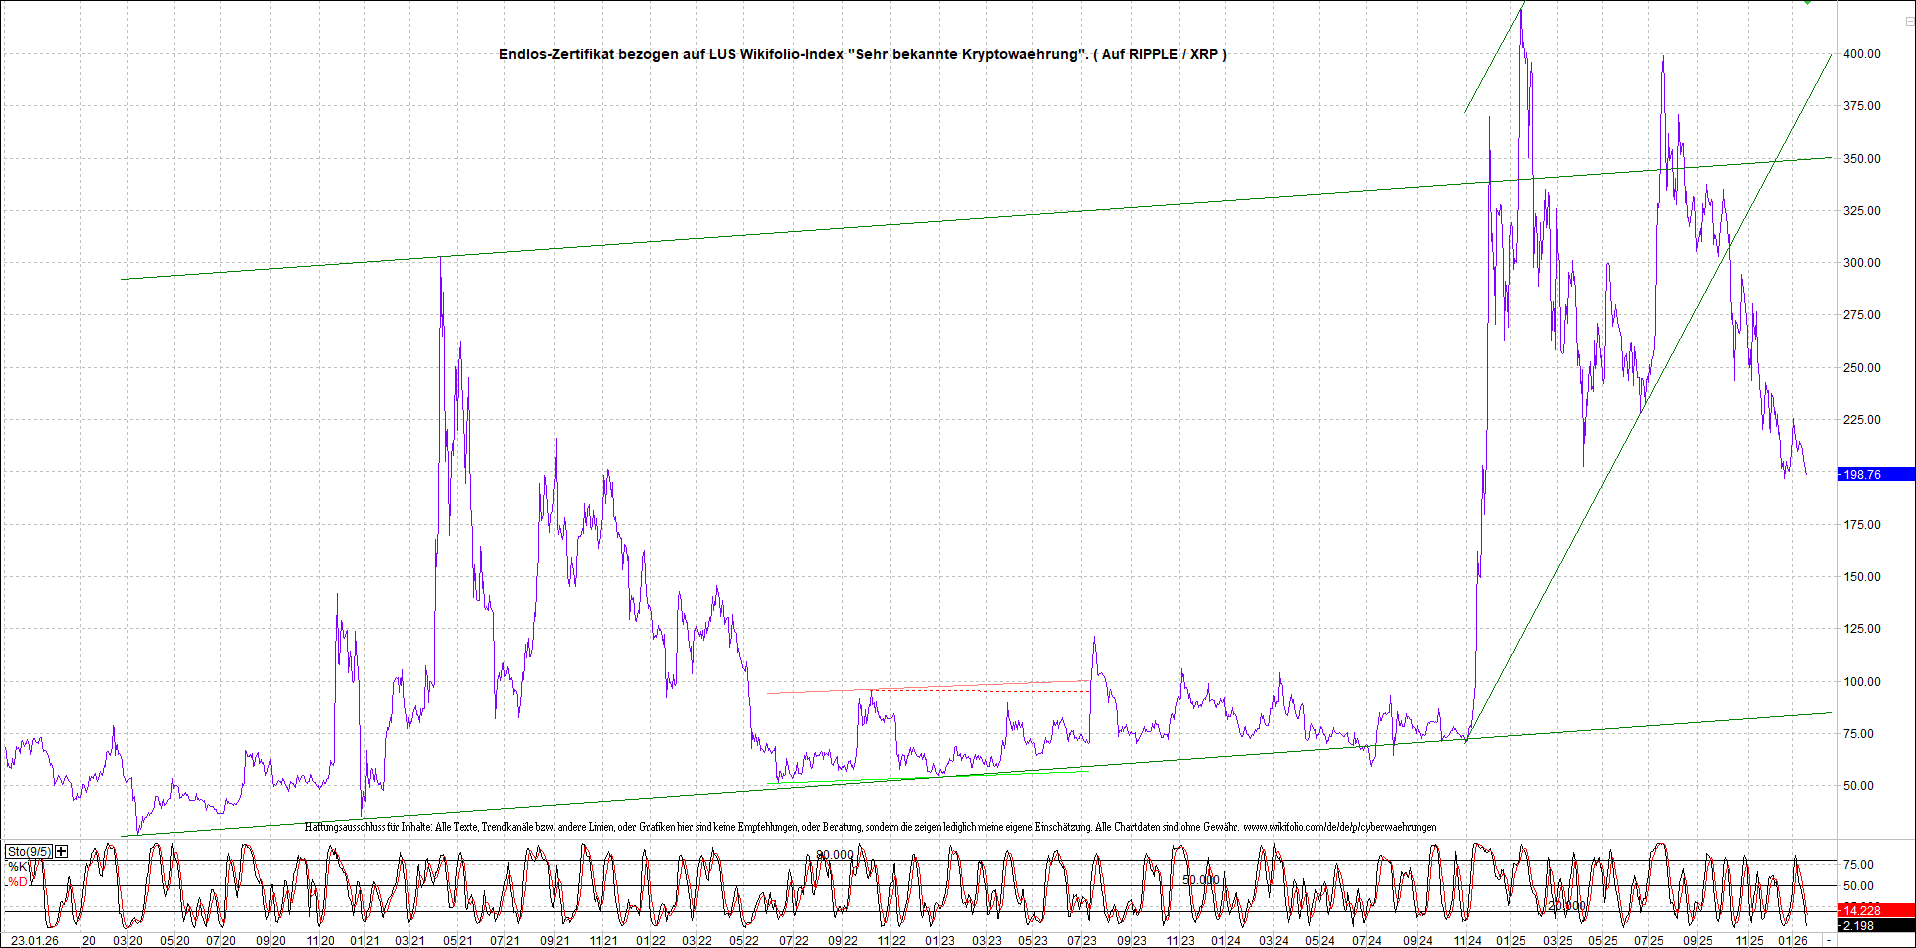This screenshot has width=1916, height=948.
Task: Click the plus icon beside Sto(9/5)
Action: [62, 851]
